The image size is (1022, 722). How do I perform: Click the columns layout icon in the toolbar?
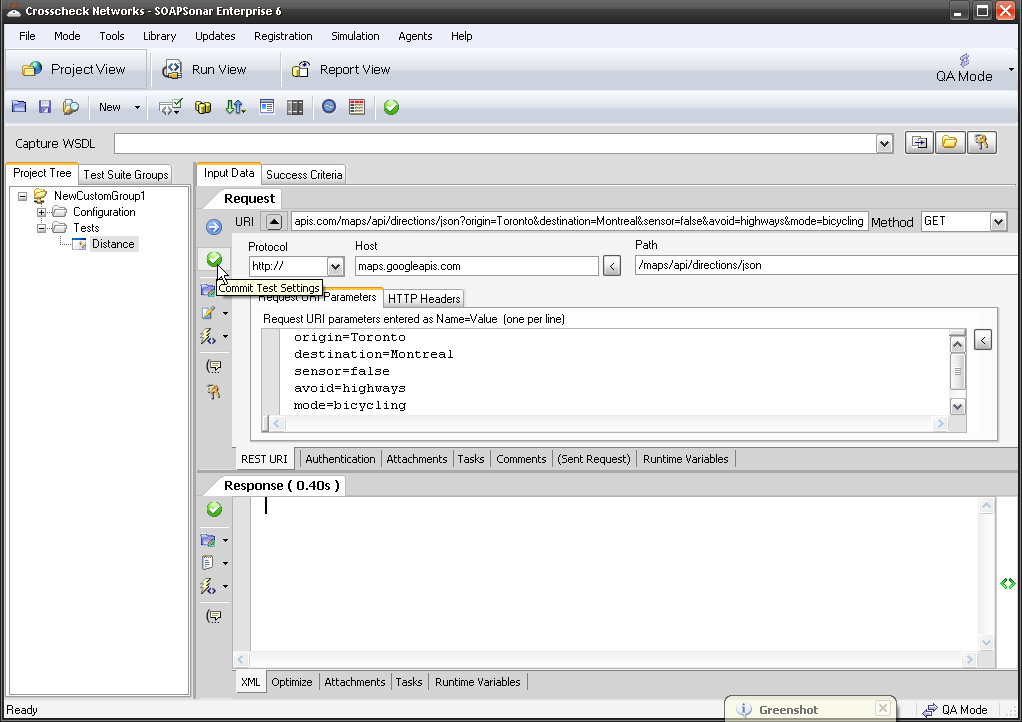[x=295, y=107]
